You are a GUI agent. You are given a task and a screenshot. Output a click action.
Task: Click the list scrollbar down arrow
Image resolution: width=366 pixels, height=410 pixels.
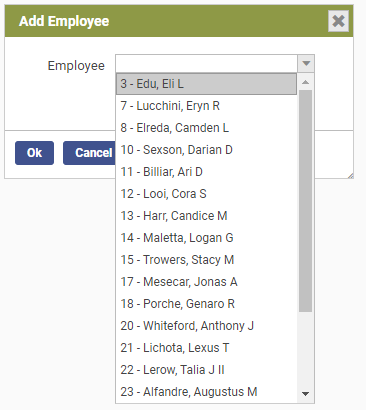pos(305,394)
